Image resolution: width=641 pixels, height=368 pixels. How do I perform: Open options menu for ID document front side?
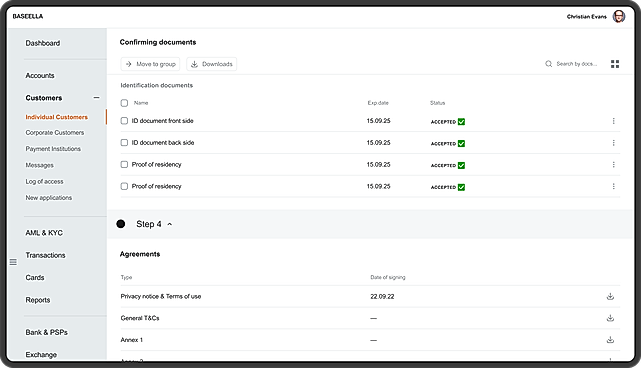[613, 121]
